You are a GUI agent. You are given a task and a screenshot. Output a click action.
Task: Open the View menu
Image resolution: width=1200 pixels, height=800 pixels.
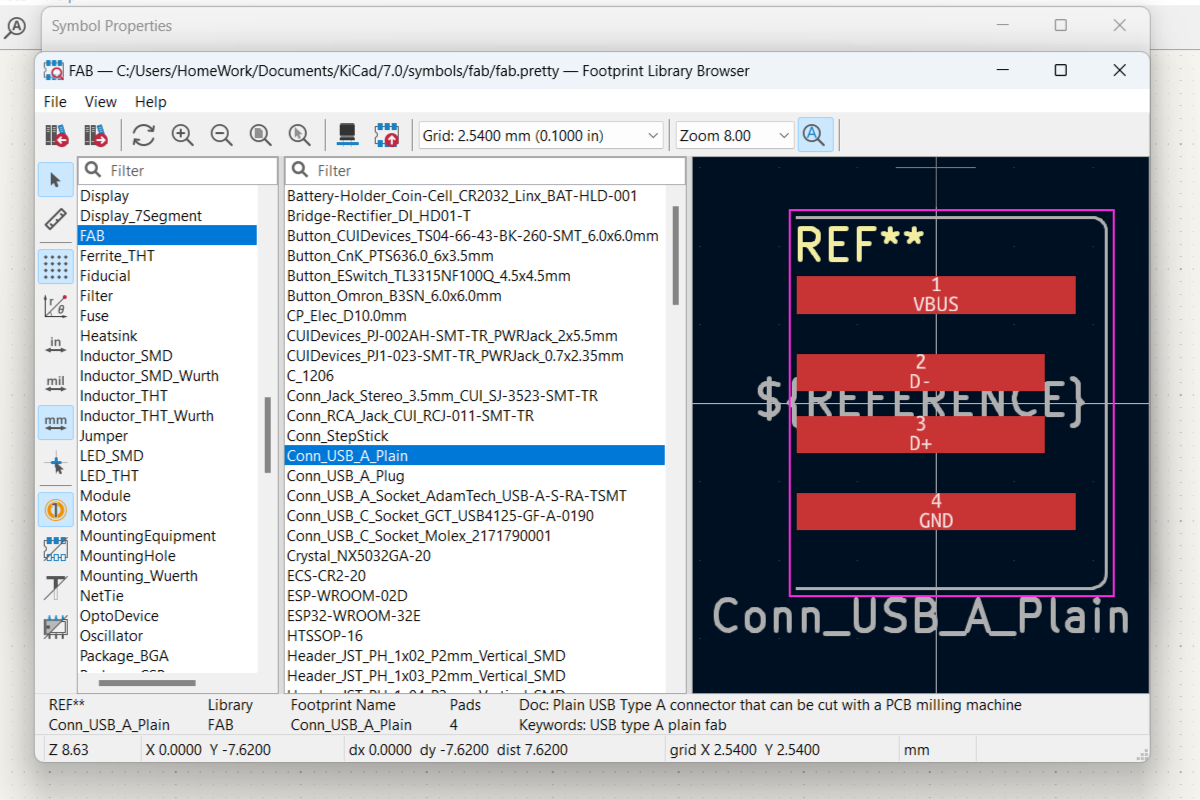click(100, 102)
